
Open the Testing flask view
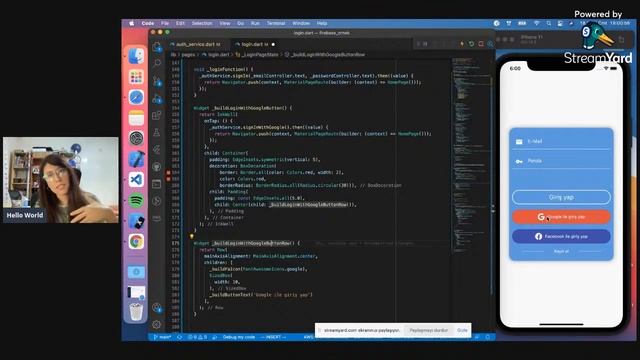pos(157,132)
